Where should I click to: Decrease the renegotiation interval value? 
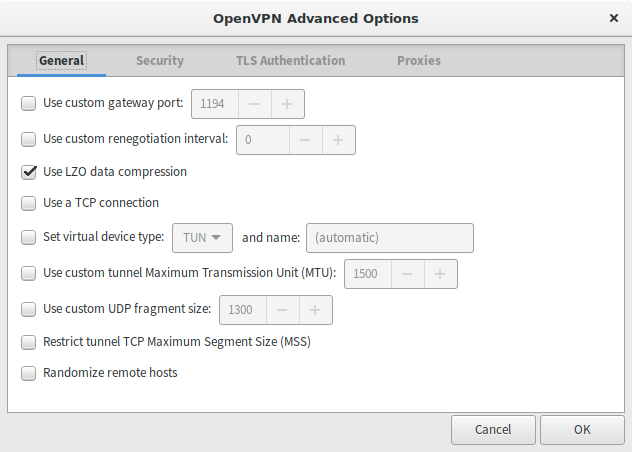pos(306,140)
